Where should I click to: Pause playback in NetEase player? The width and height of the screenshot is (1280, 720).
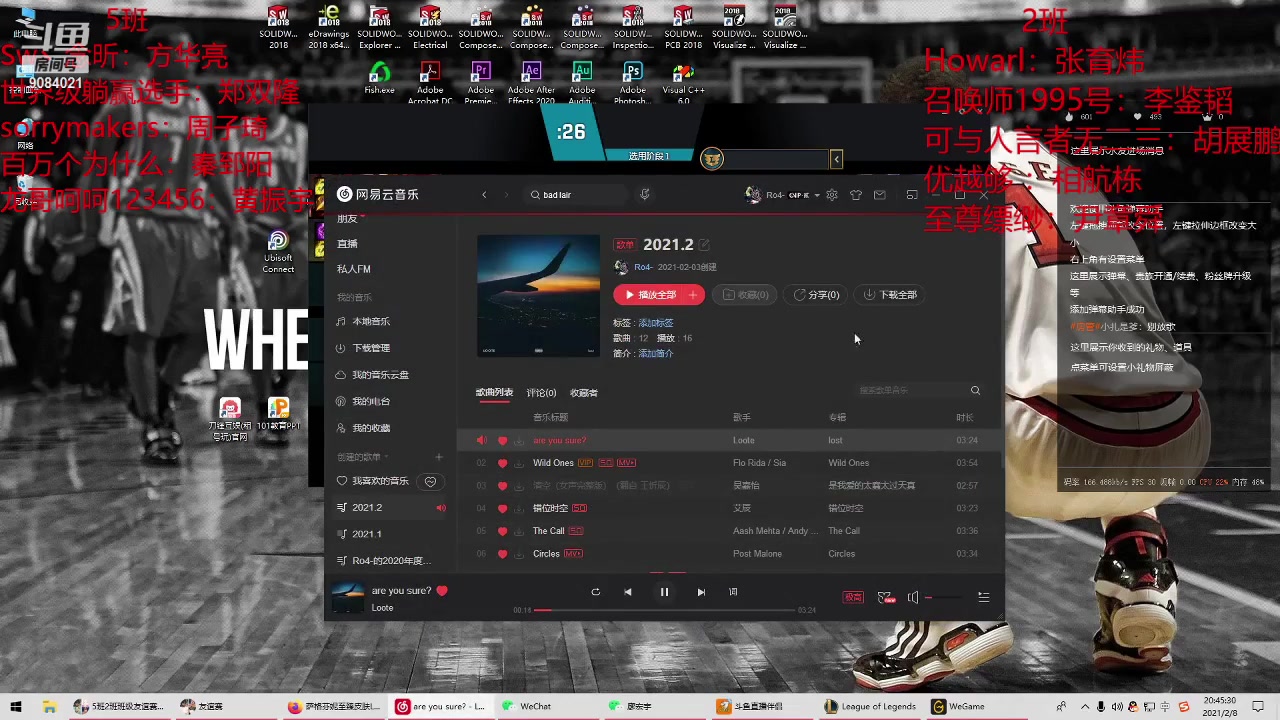click(664, 592)
